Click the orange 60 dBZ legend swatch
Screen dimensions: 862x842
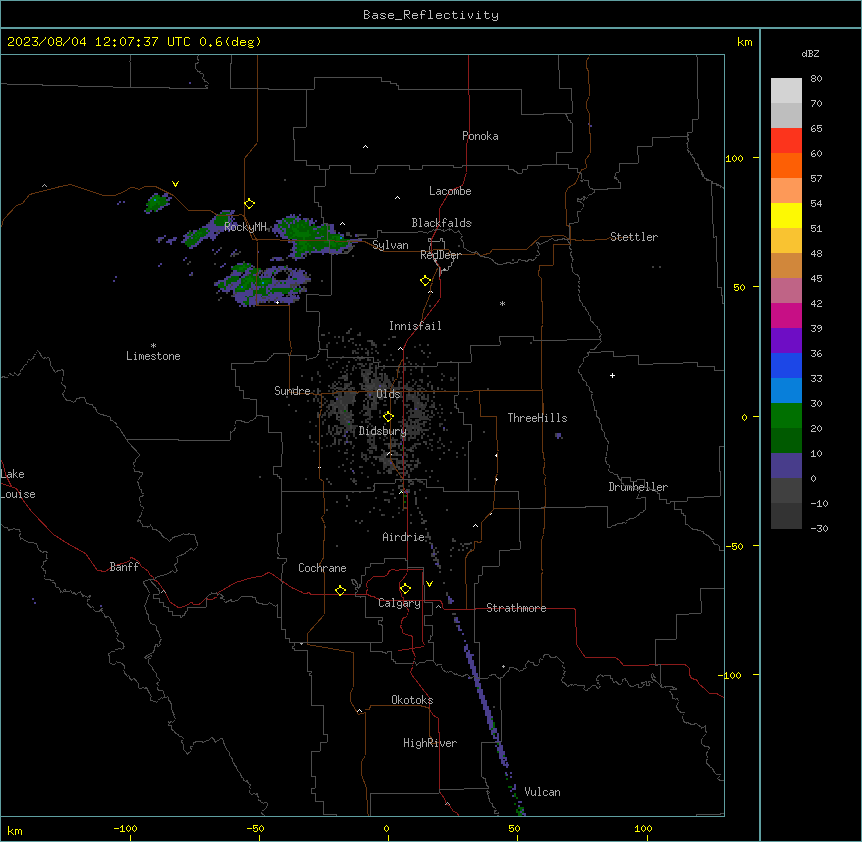click(786, 165)
